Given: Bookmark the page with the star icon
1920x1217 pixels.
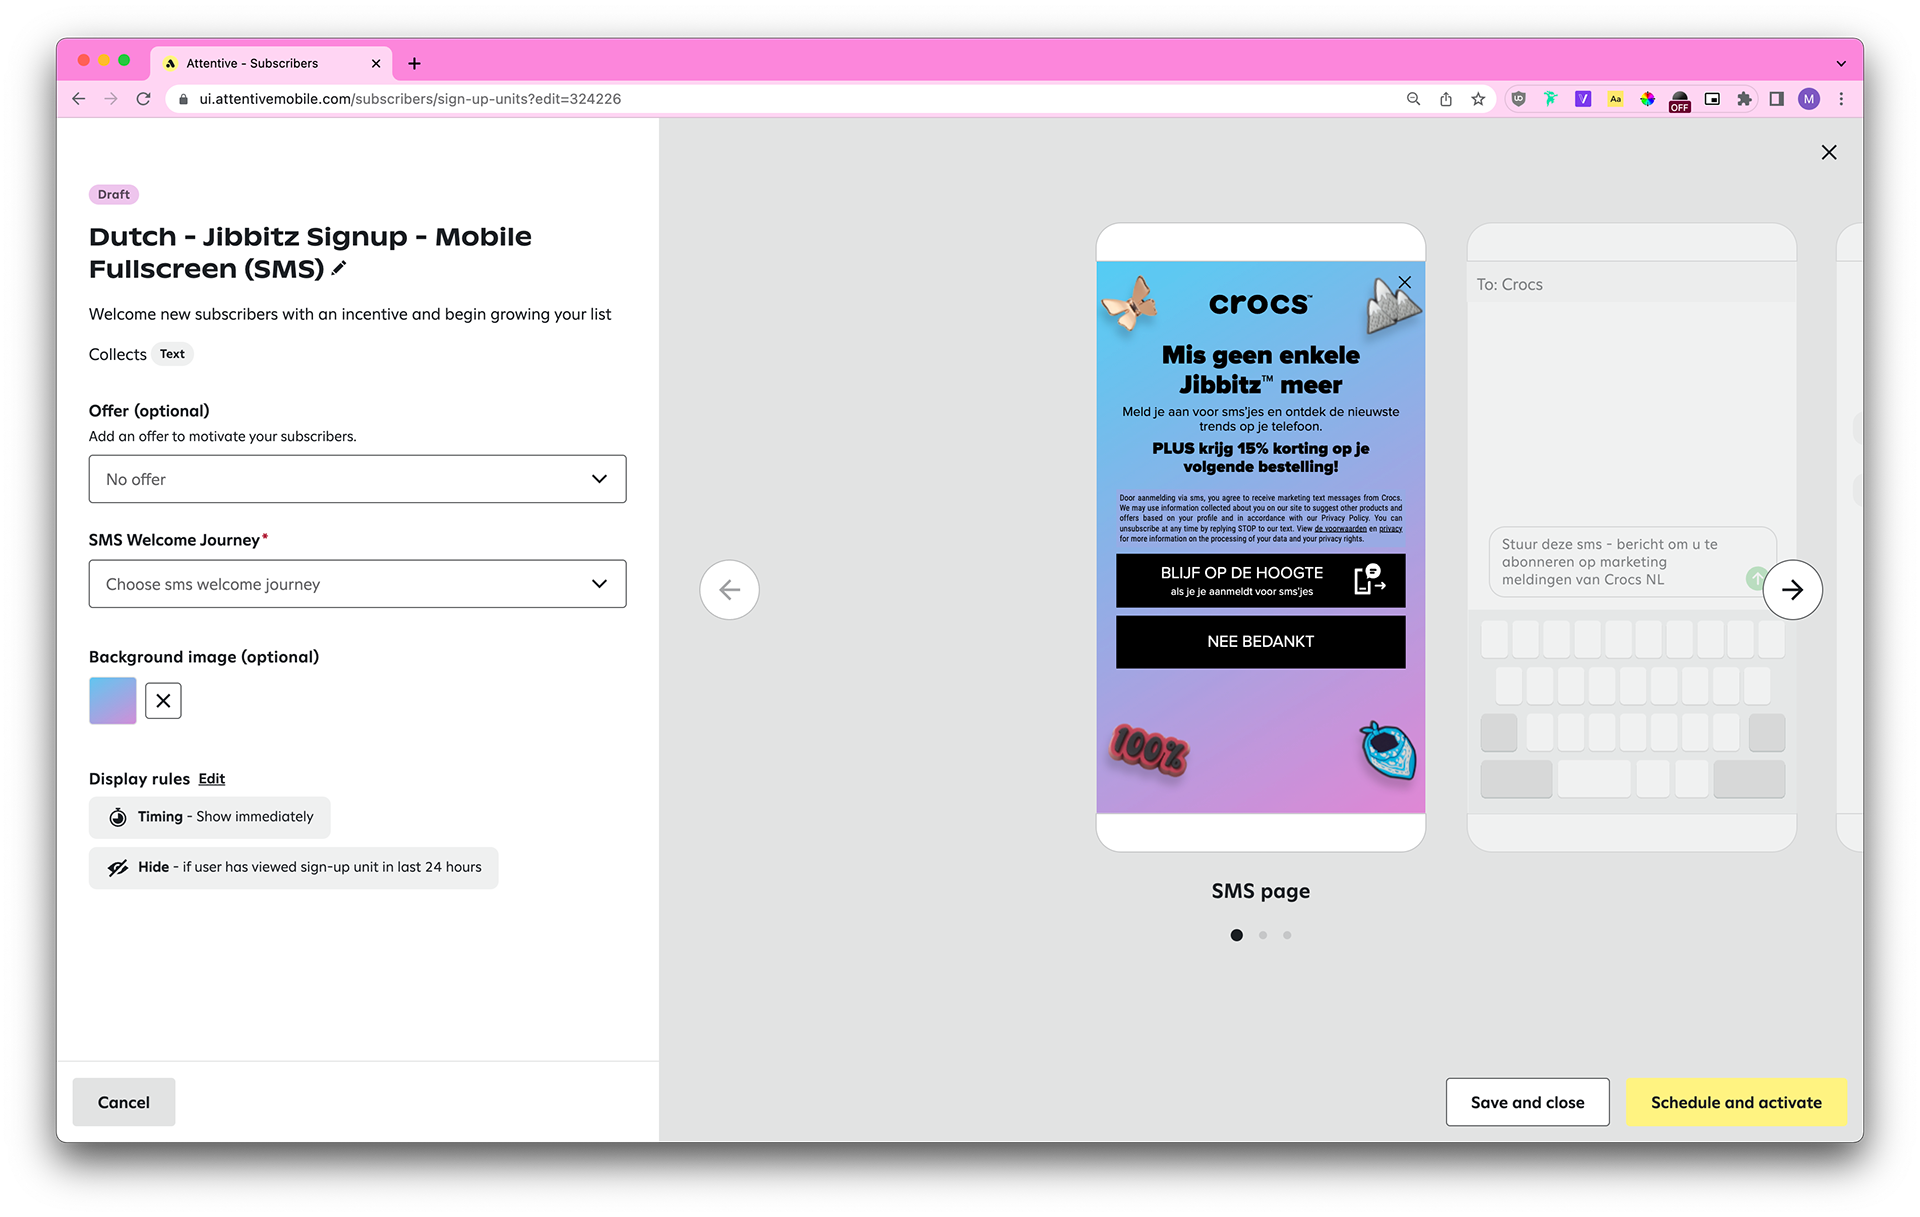Looking at the screenshot, I should (x=1478, y=99).
